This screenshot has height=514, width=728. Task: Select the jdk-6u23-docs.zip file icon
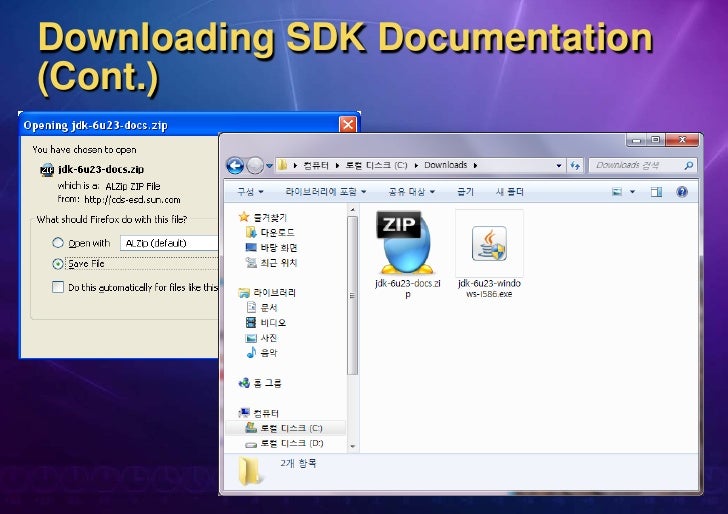pyautogui.click(x=406, y=242)
